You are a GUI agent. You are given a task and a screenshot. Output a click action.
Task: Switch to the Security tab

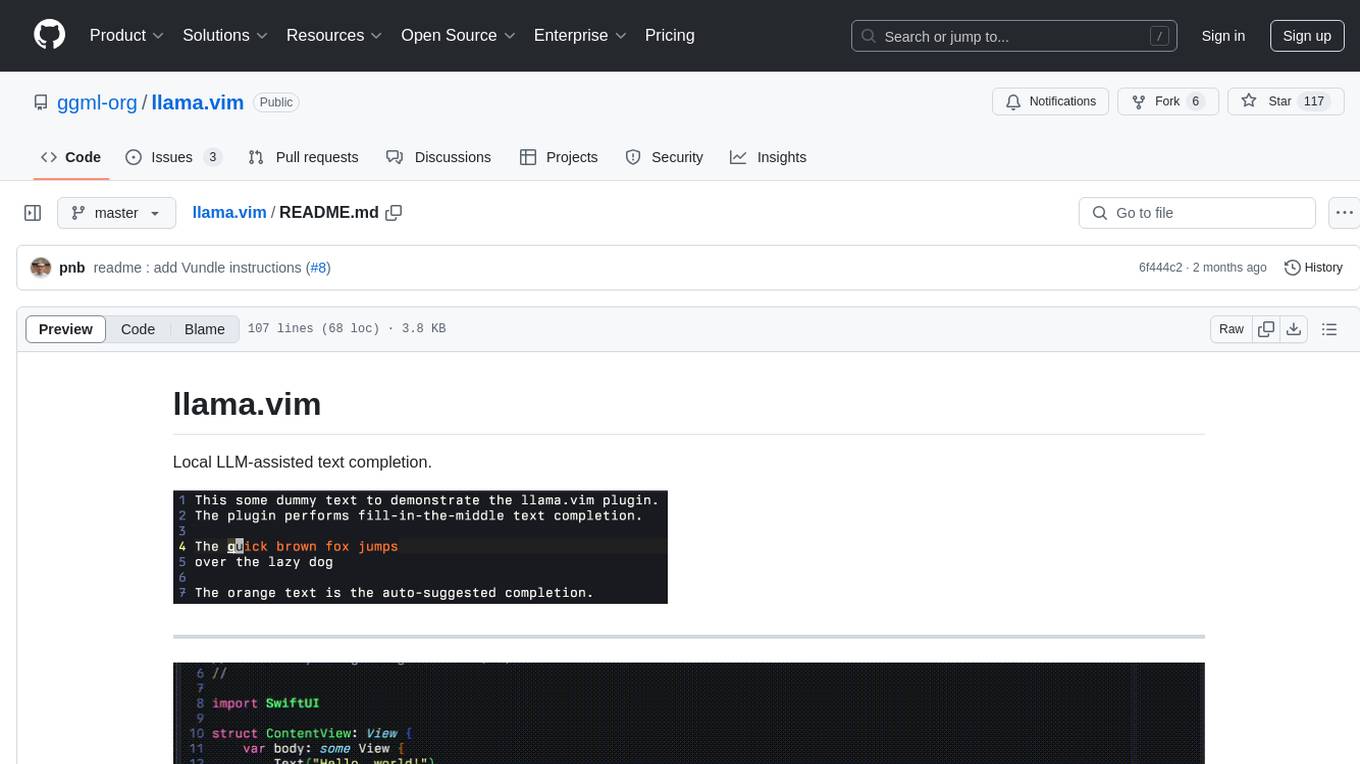[x=664, y=157]
